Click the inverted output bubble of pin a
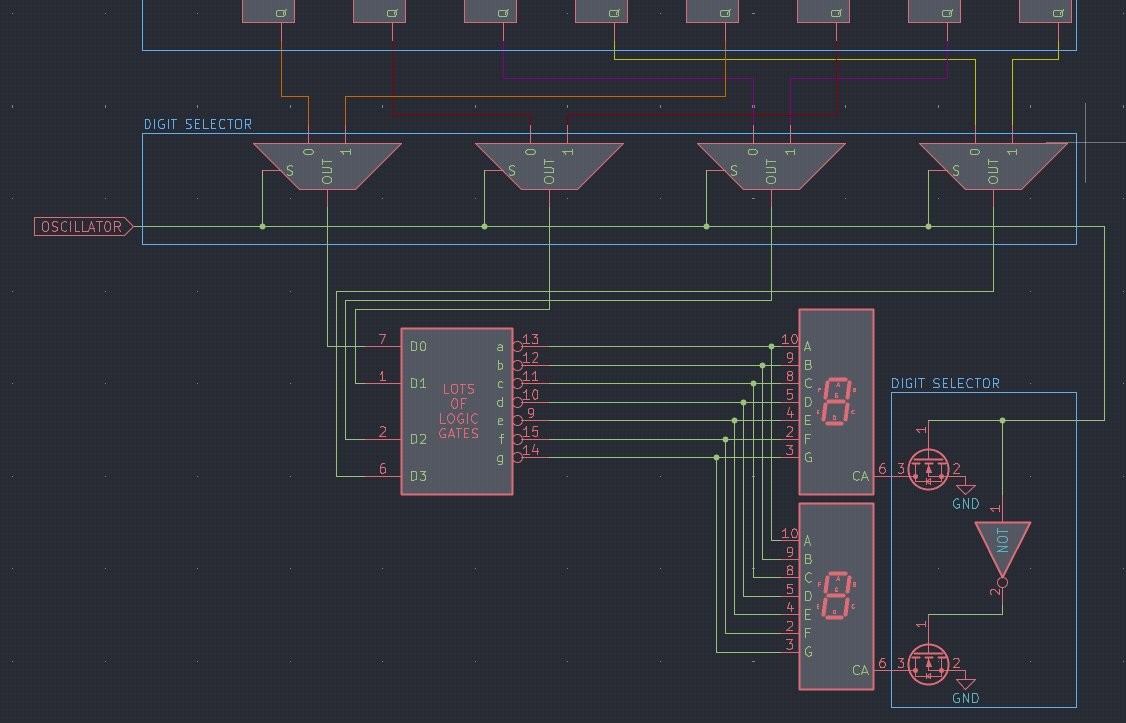1126x723 pixels. [518, 347]
